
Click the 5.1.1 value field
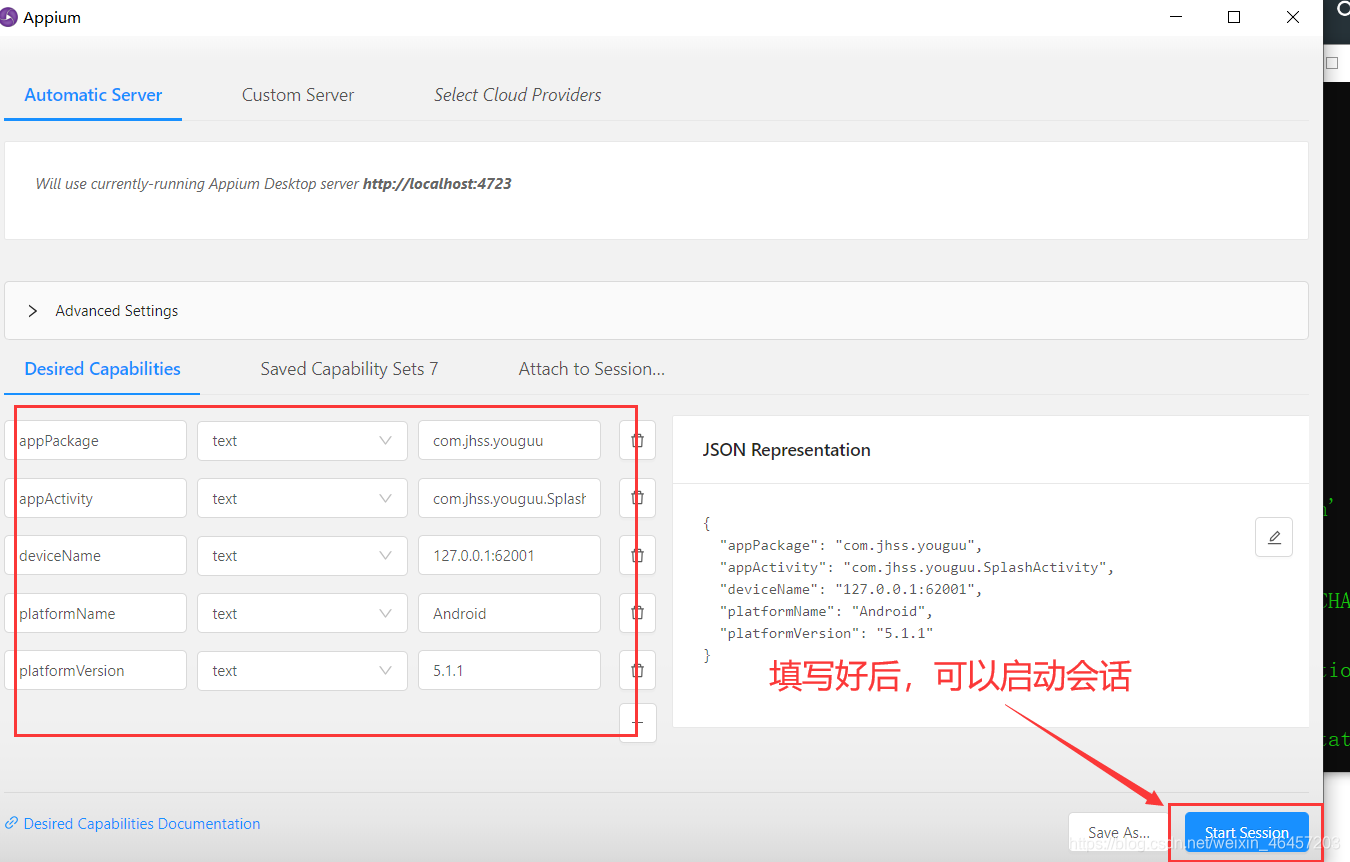(x=509, y=670)
